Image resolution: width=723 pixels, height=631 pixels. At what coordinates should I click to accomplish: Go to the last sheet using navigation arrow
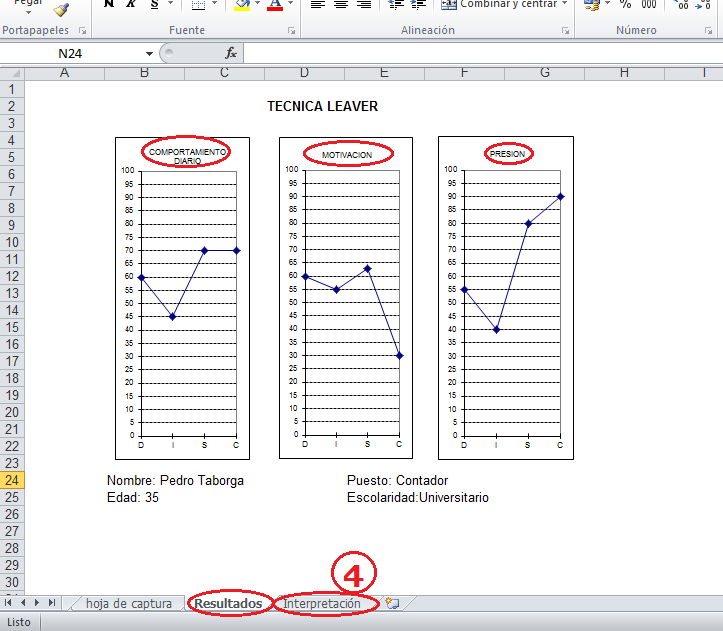(x=52, y=603)
